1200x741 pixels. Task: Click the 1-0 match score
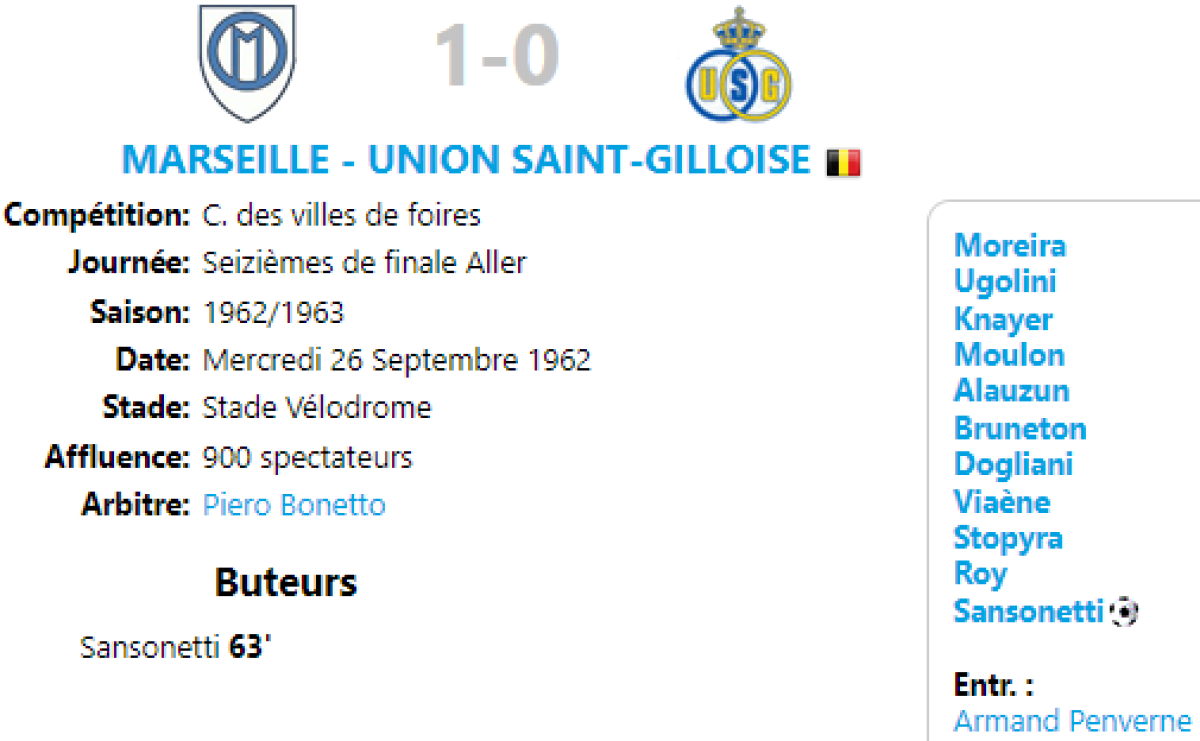click(x=496, y=57)
